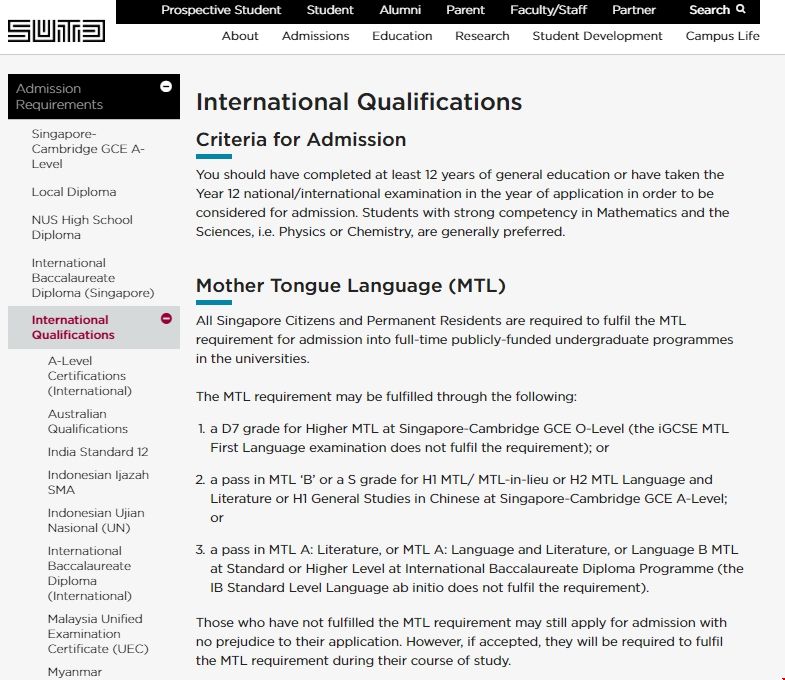Click the SUTD logo
This screenshot has height=680, width=785.
(x=56, y=31)
